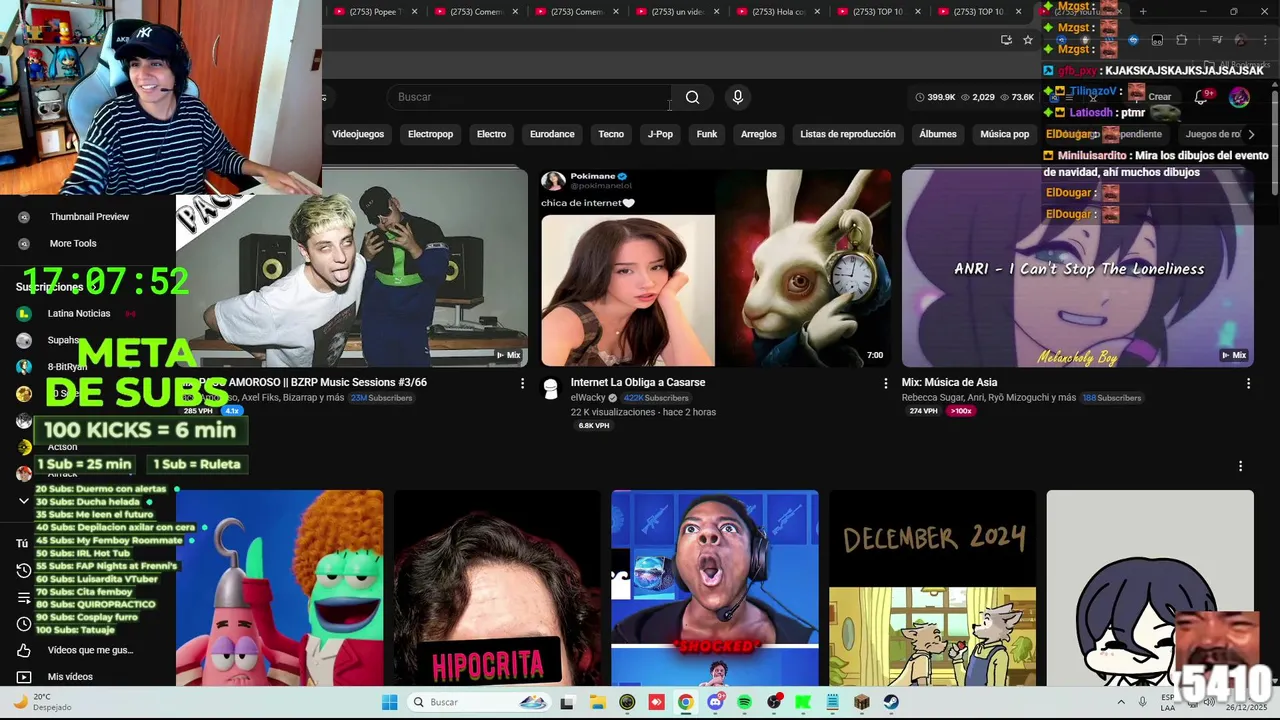
Task: Click the Task View taskbar icon
Action: (x=567, y=702)
